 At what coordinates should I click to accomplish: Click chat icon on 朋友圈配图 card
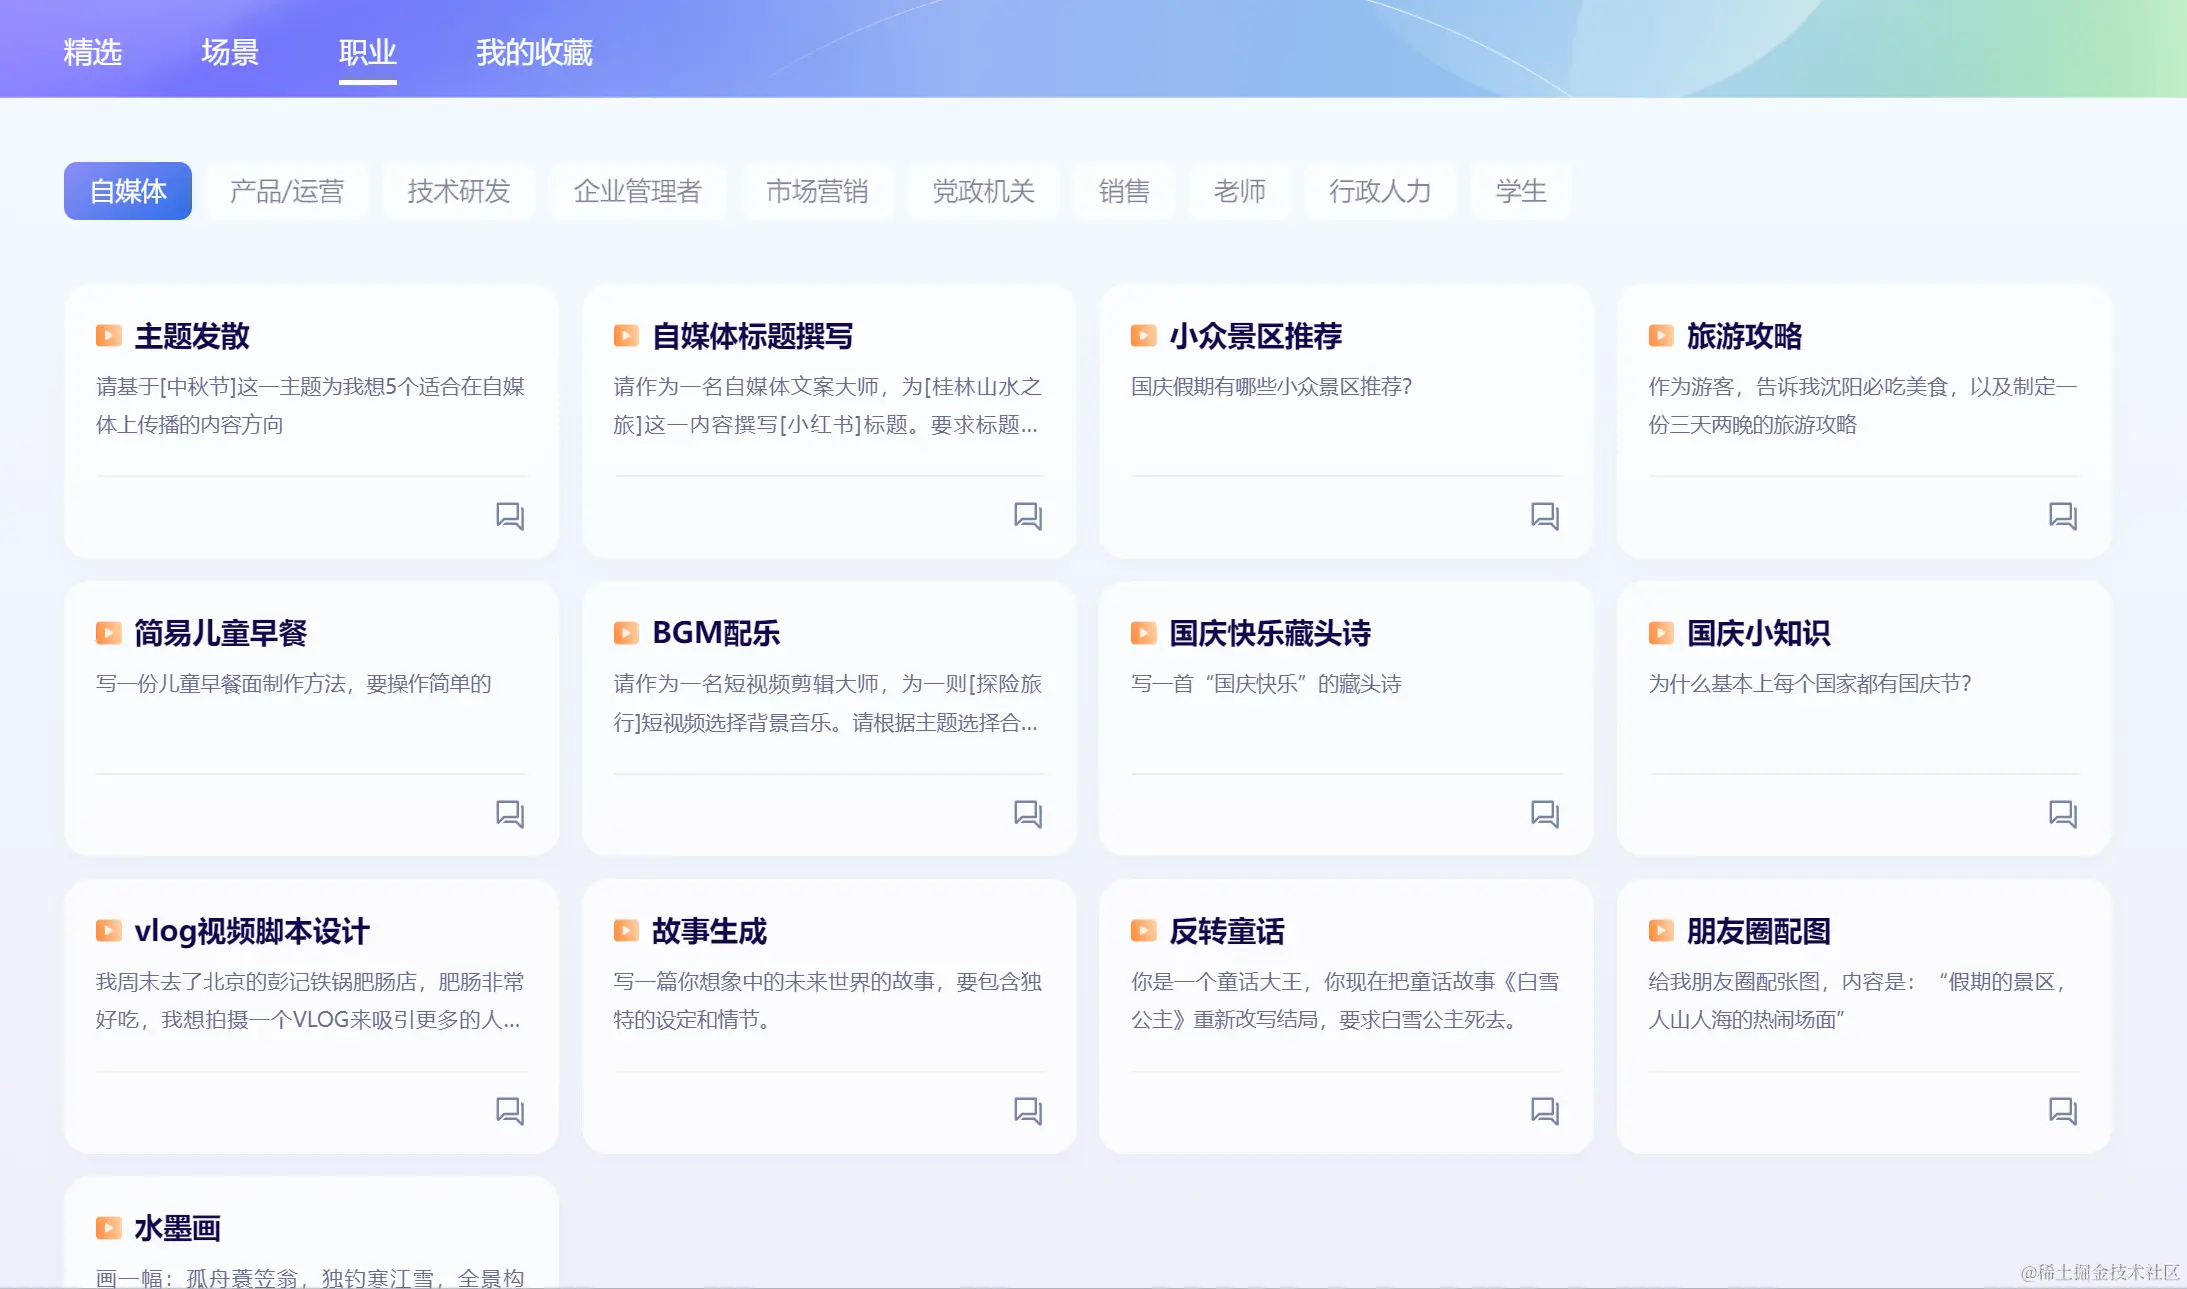click(x=2062, y=1111)
